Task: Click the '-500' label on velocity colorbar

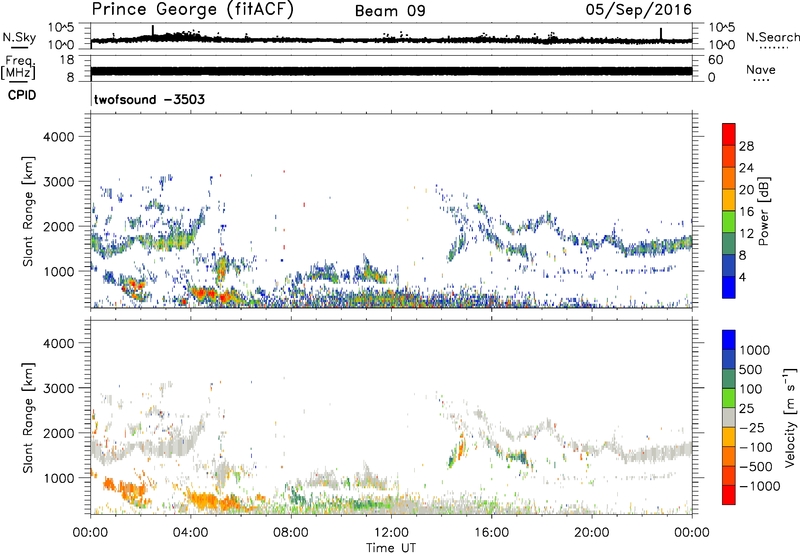Action: pos(756,466)
